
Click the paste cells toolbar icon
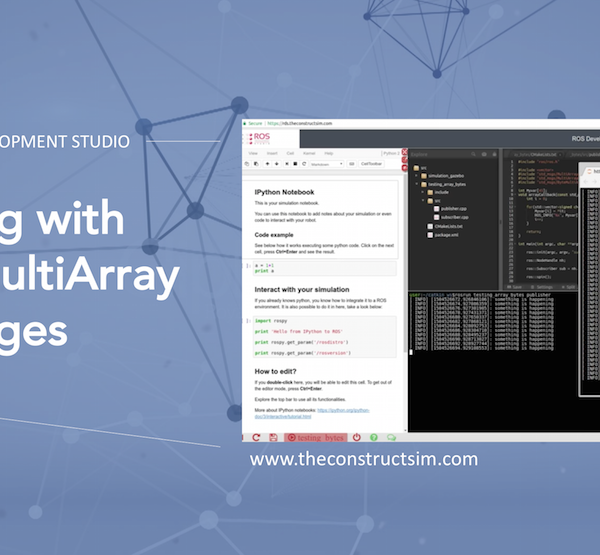pos(256,164)
